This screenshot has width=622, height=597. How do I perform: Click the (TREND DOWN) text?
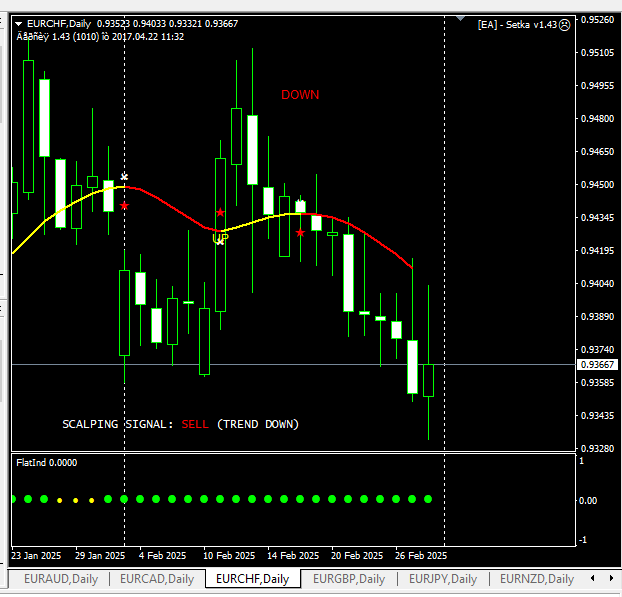click(258, 424)
